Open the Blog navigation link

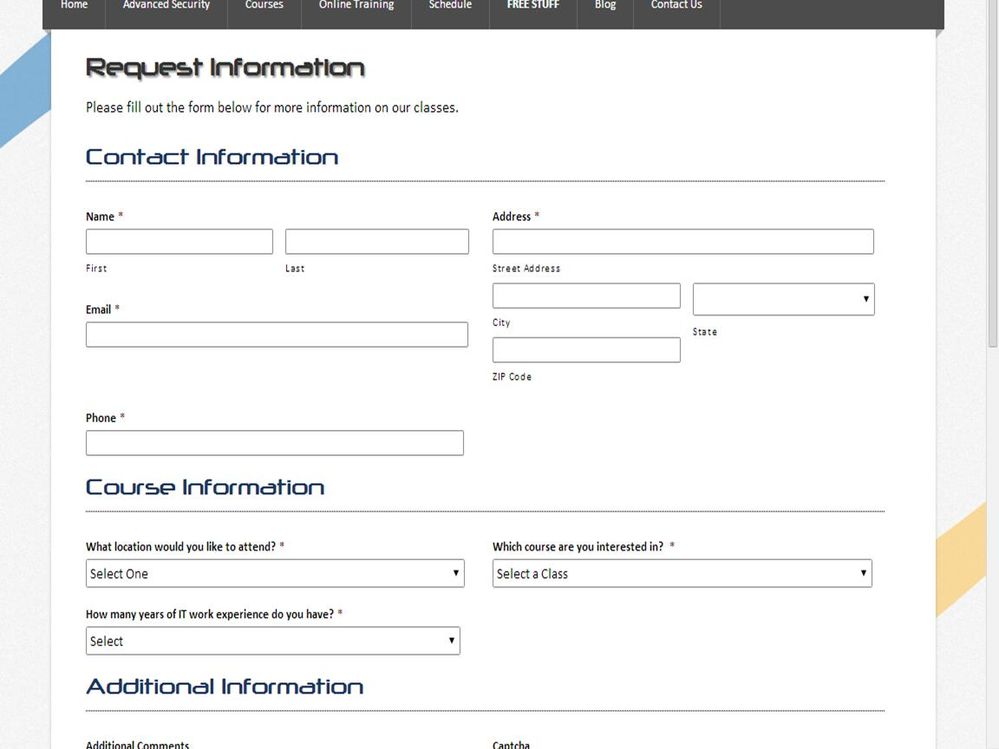coord(605,6)
